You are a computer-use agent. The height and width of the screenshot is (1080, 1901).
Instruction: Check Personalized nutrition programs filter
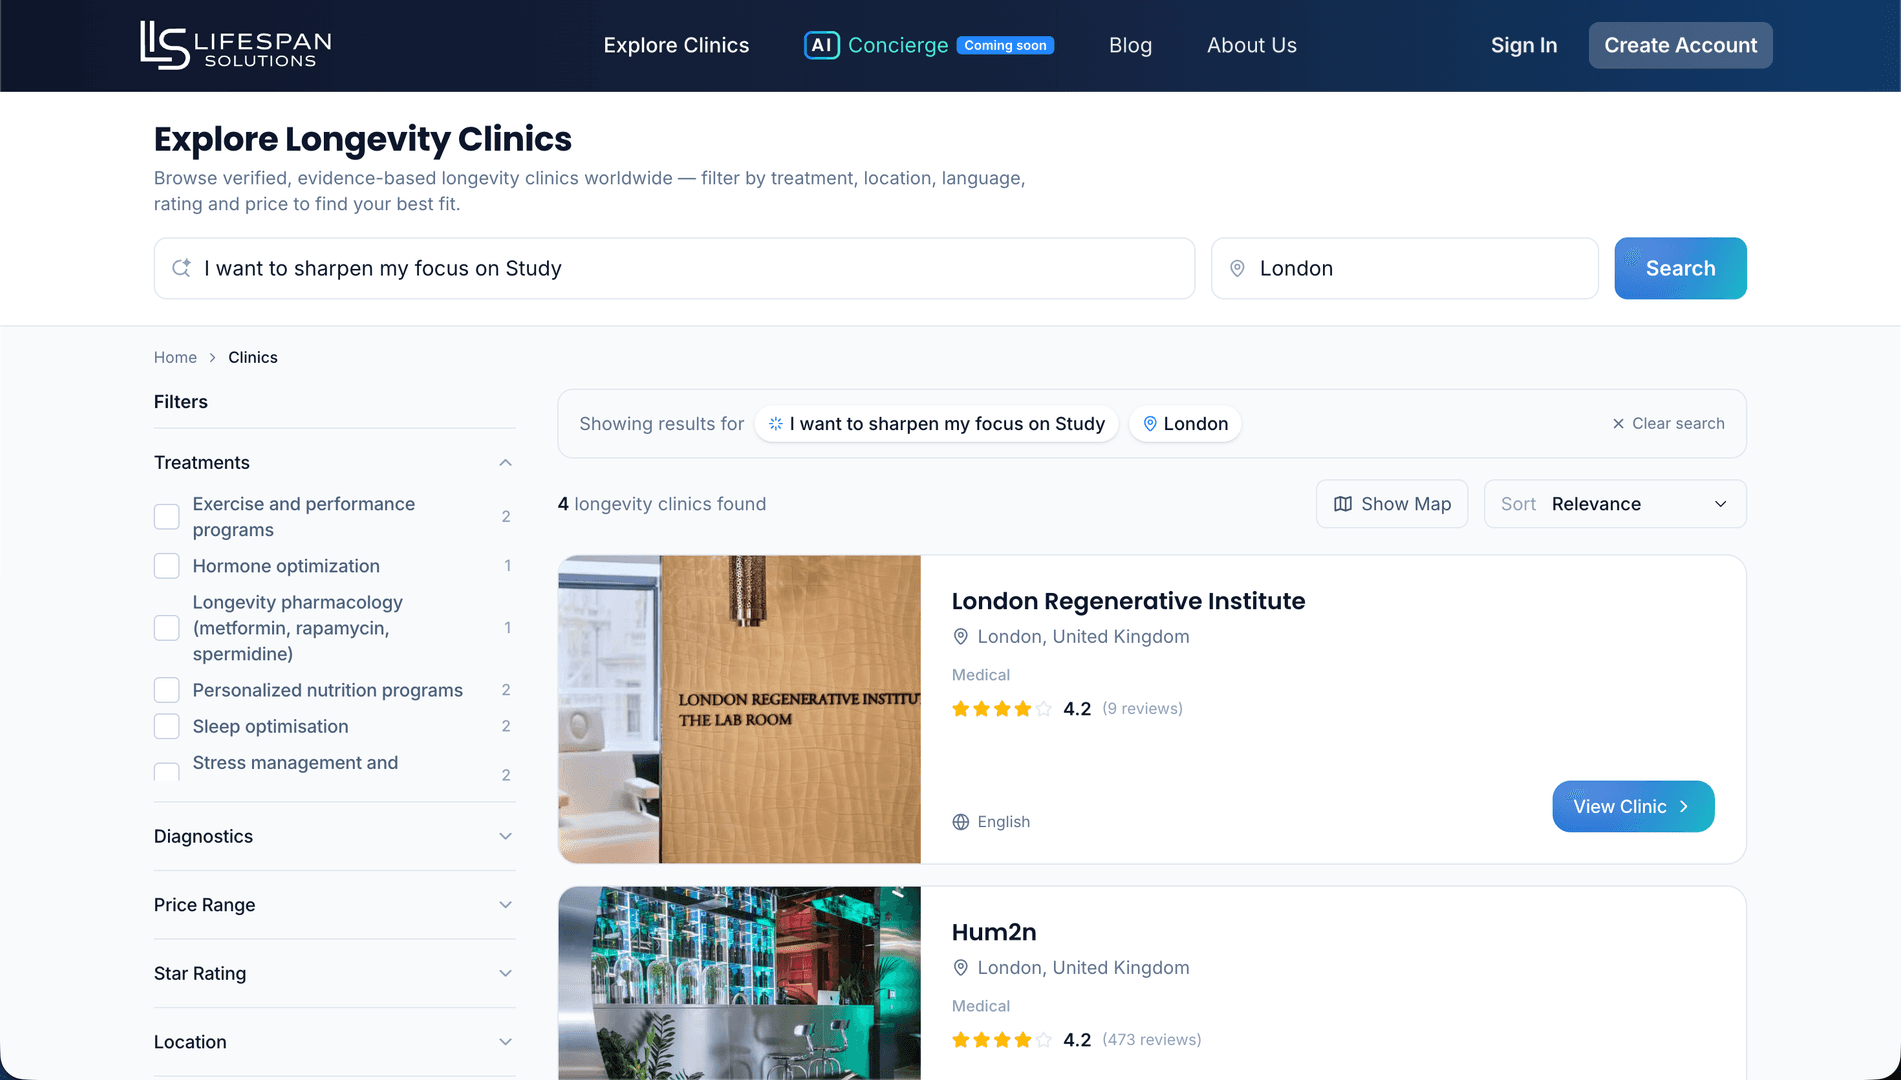click(x=167, y=690)
